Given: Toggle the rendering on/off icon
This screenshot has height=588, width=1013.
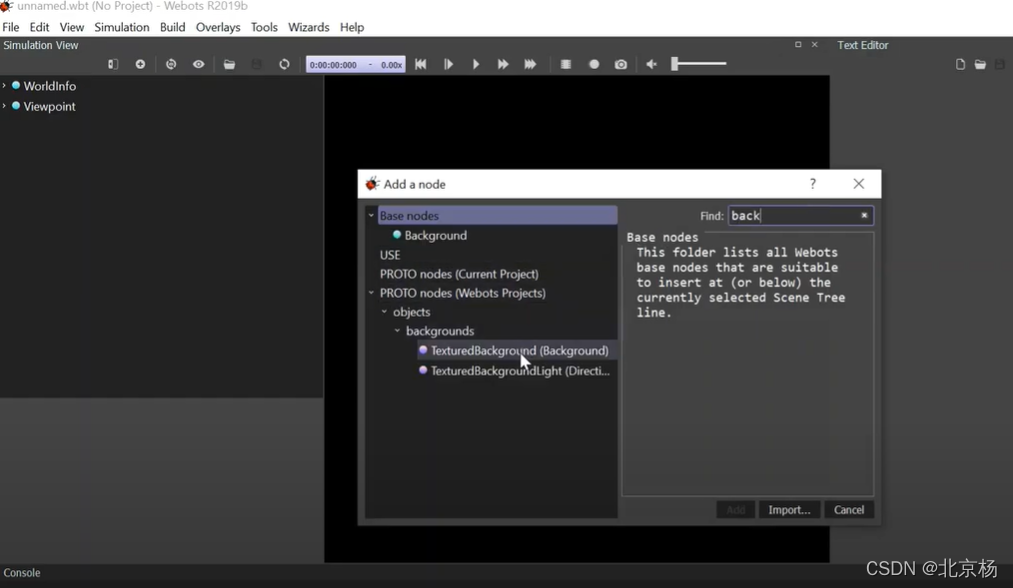Looking at the screenshot, I should pos(566,64).
